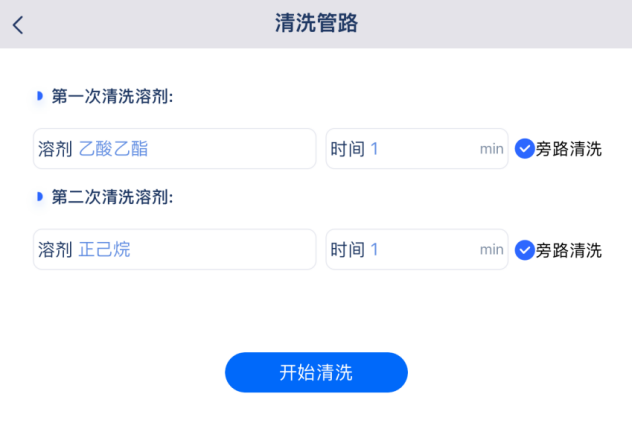Select the 清洗管路 page title
This screenshot has height=423, width=632.
[316, 23]
